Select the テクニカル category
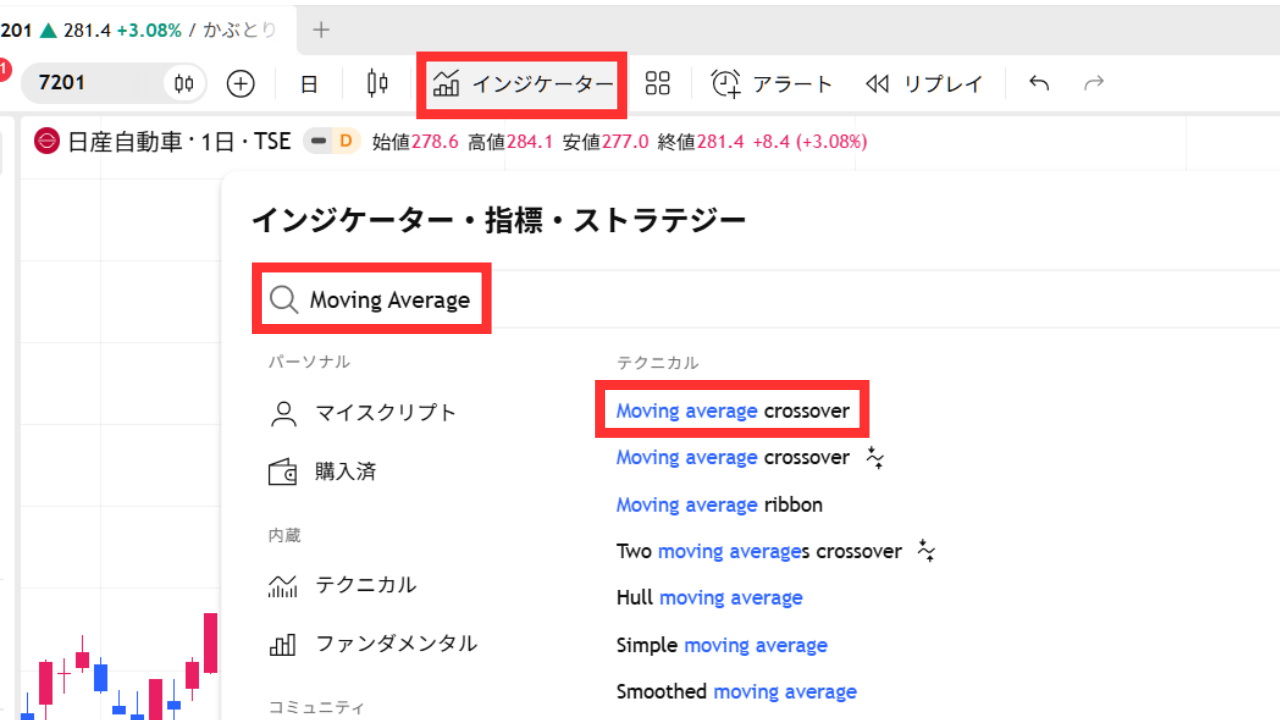The image size is (1280, 720). [342, 585]
